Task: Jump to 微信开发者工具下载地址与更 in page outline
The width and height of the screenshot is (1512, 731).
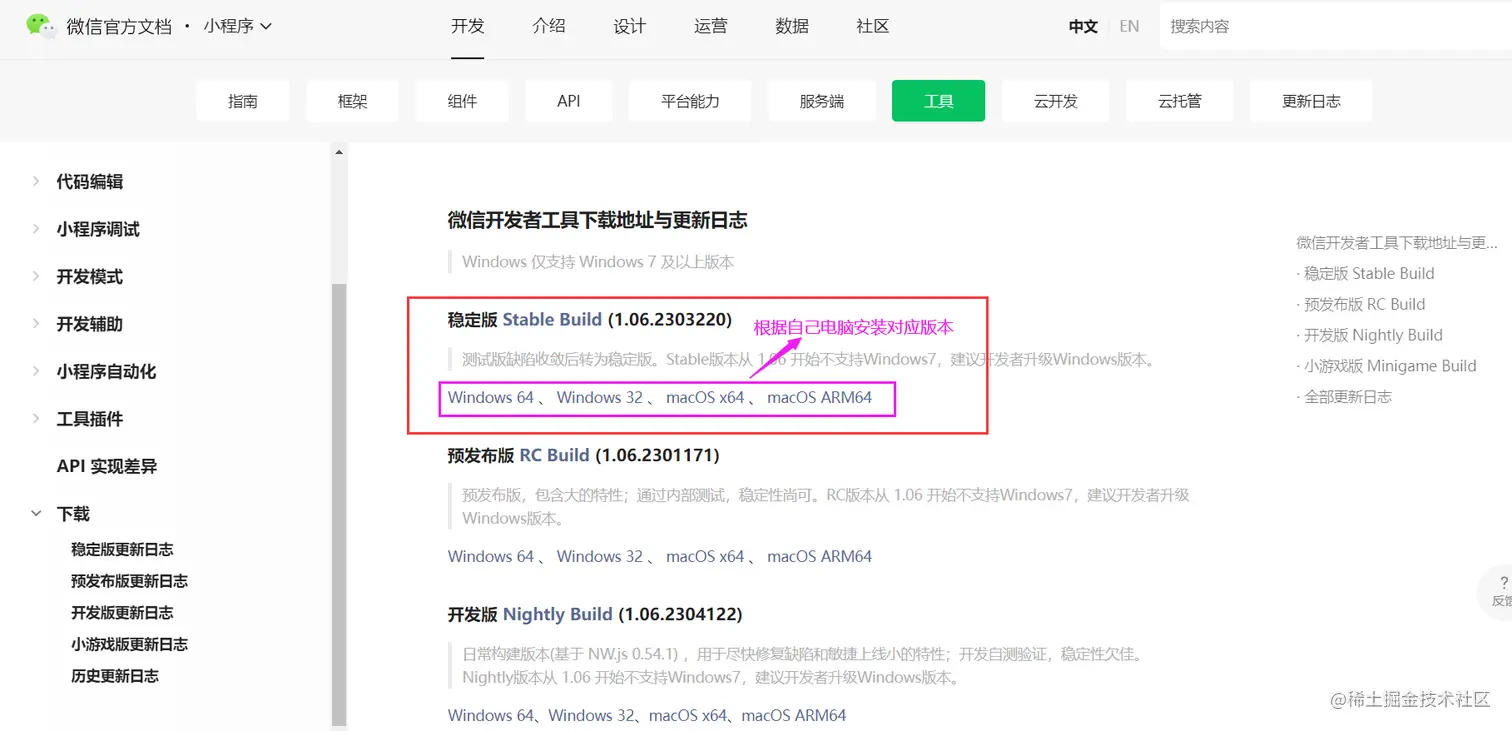Action: 1397,242
